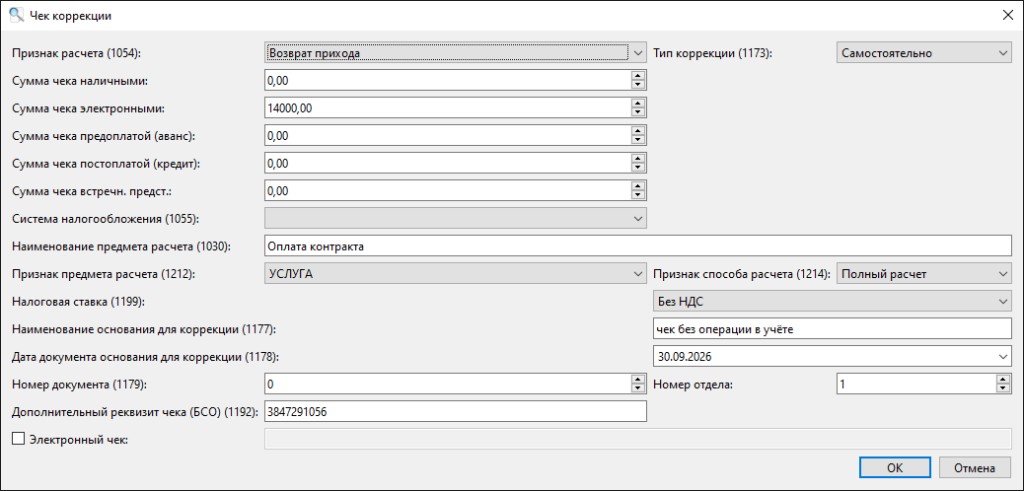Increase Номер документа with up arrow
1024x491 pixels.
(x=639, y=379)
